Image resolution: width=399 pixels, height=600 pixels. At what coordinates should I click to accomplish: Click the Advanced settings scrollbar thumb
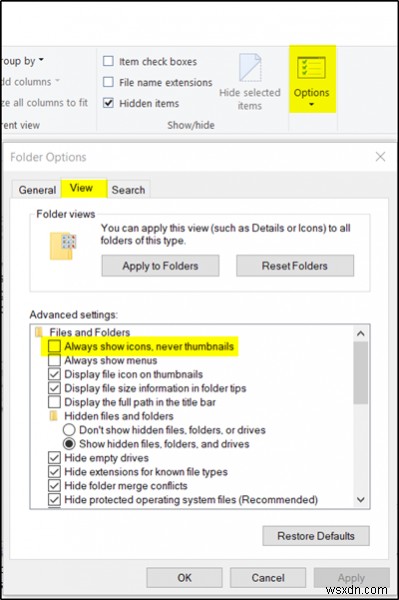coord(360,373)
